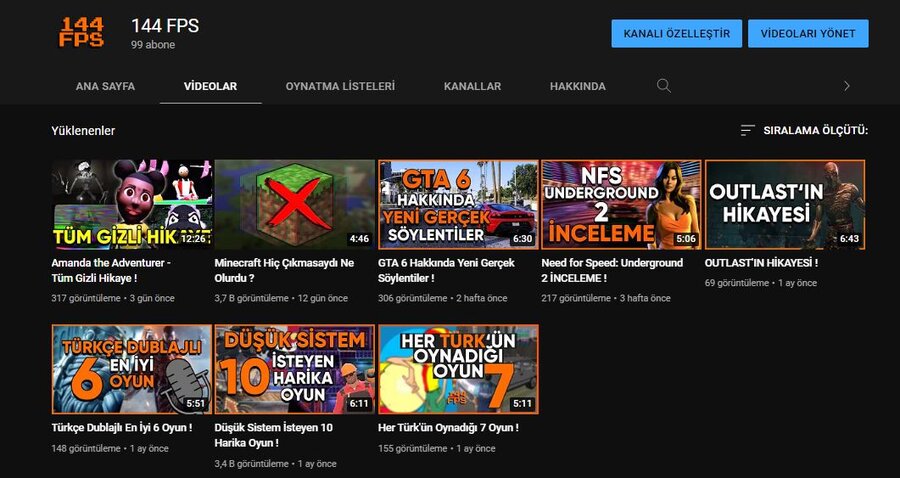The width and height of the screenshot is (900, 478).
Task: Click the 99 abone subscriber count
Action: pyautogui.click(x=153, y=45)
